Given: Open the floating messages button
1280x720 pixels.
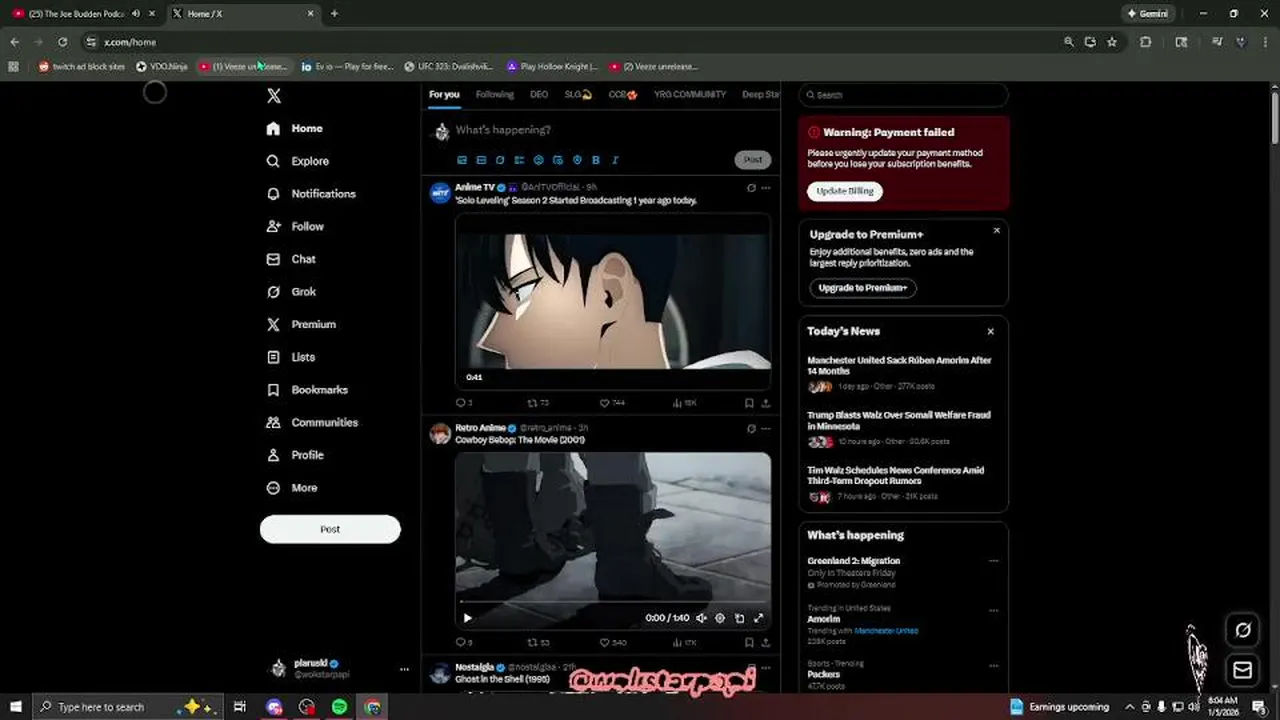Looking at the screenshot, I should (1243, 670).
